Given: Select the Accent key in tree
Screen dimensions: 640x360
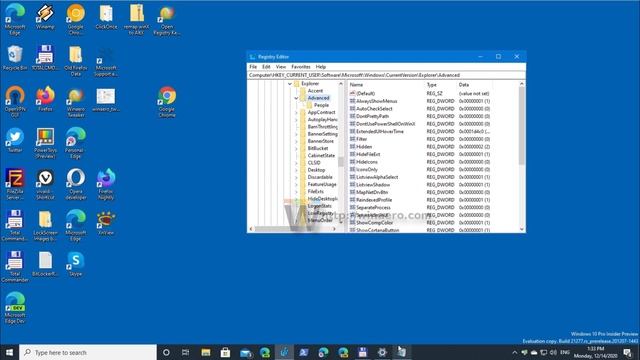Looking at the screenshot, I should click(x=315, y=91).
